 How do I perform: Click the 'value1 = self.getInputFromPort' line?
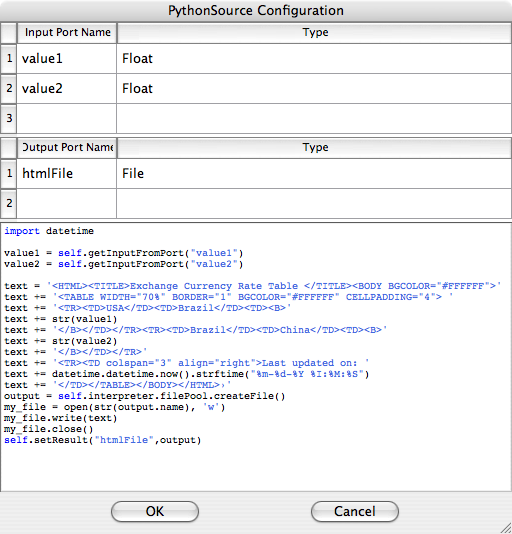[124, 253]
